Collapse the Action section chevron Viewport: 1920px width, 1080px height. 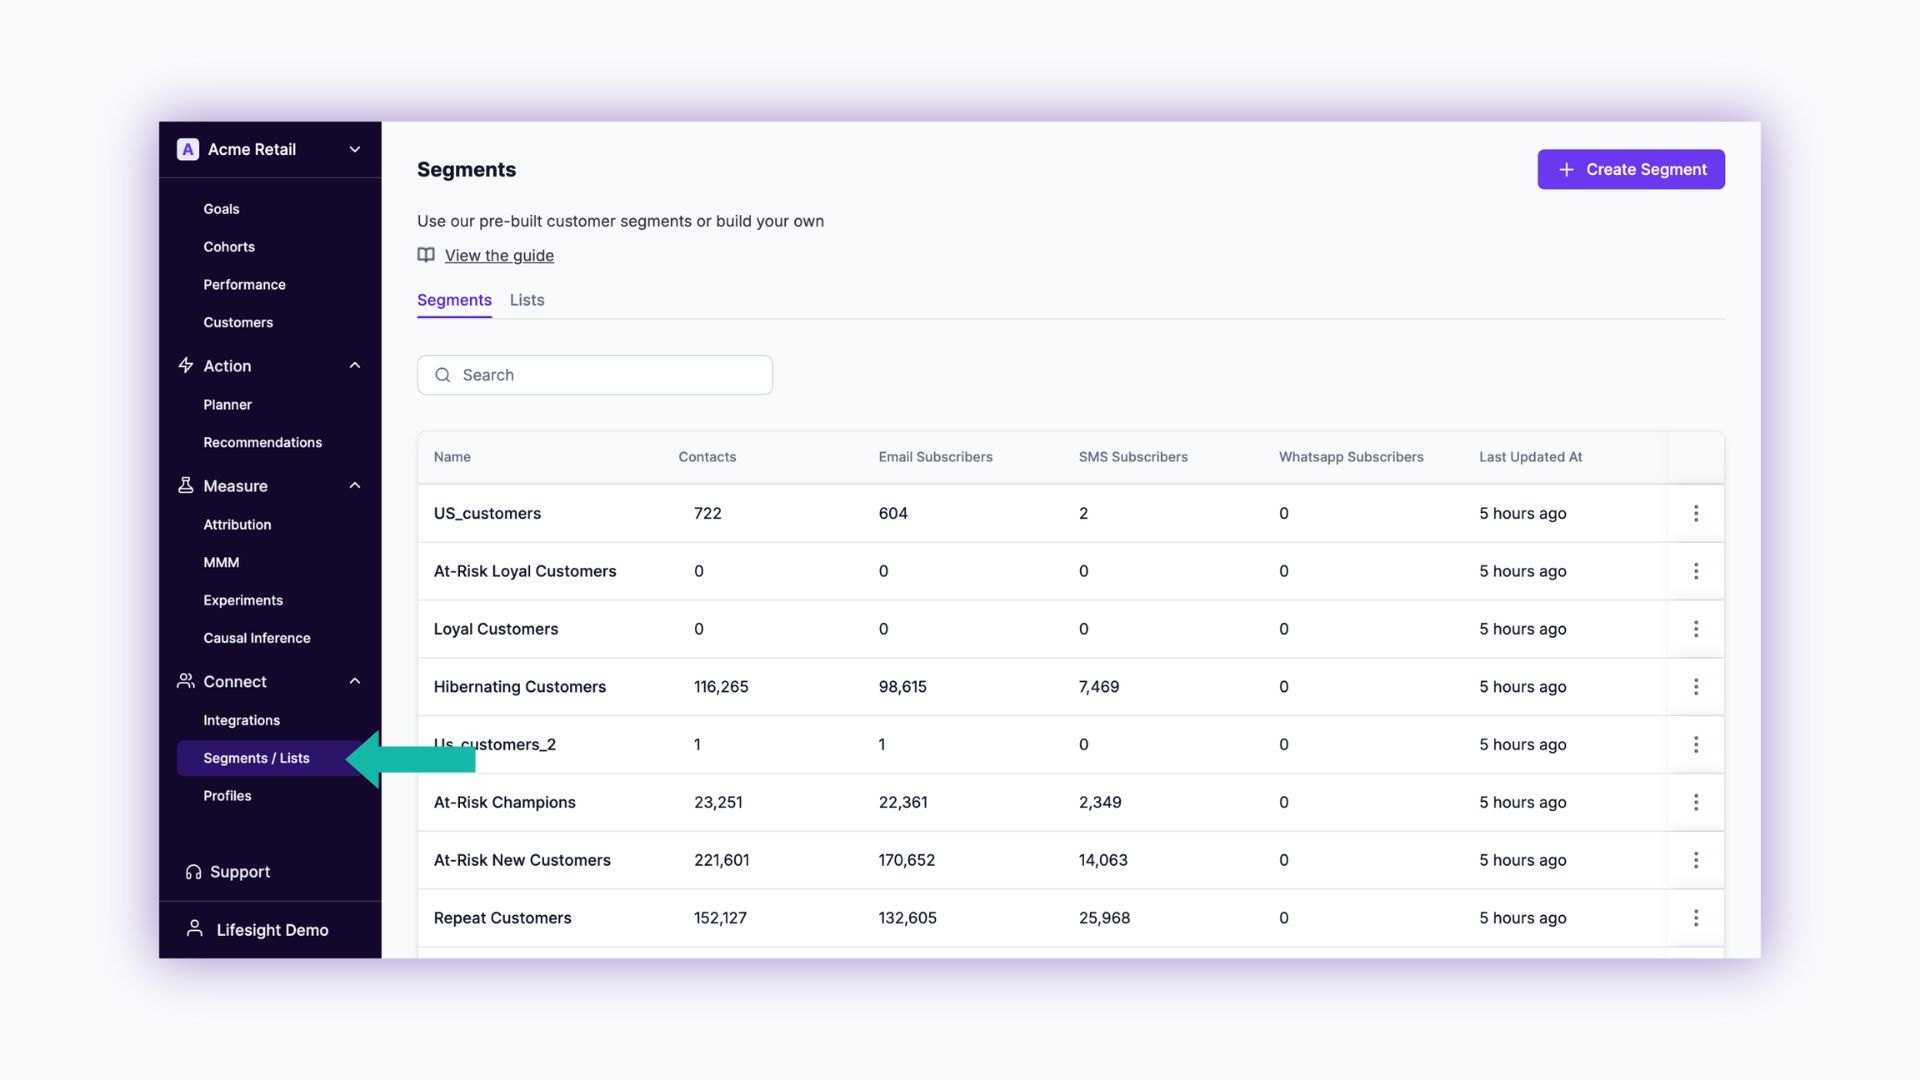coord(355,366)
